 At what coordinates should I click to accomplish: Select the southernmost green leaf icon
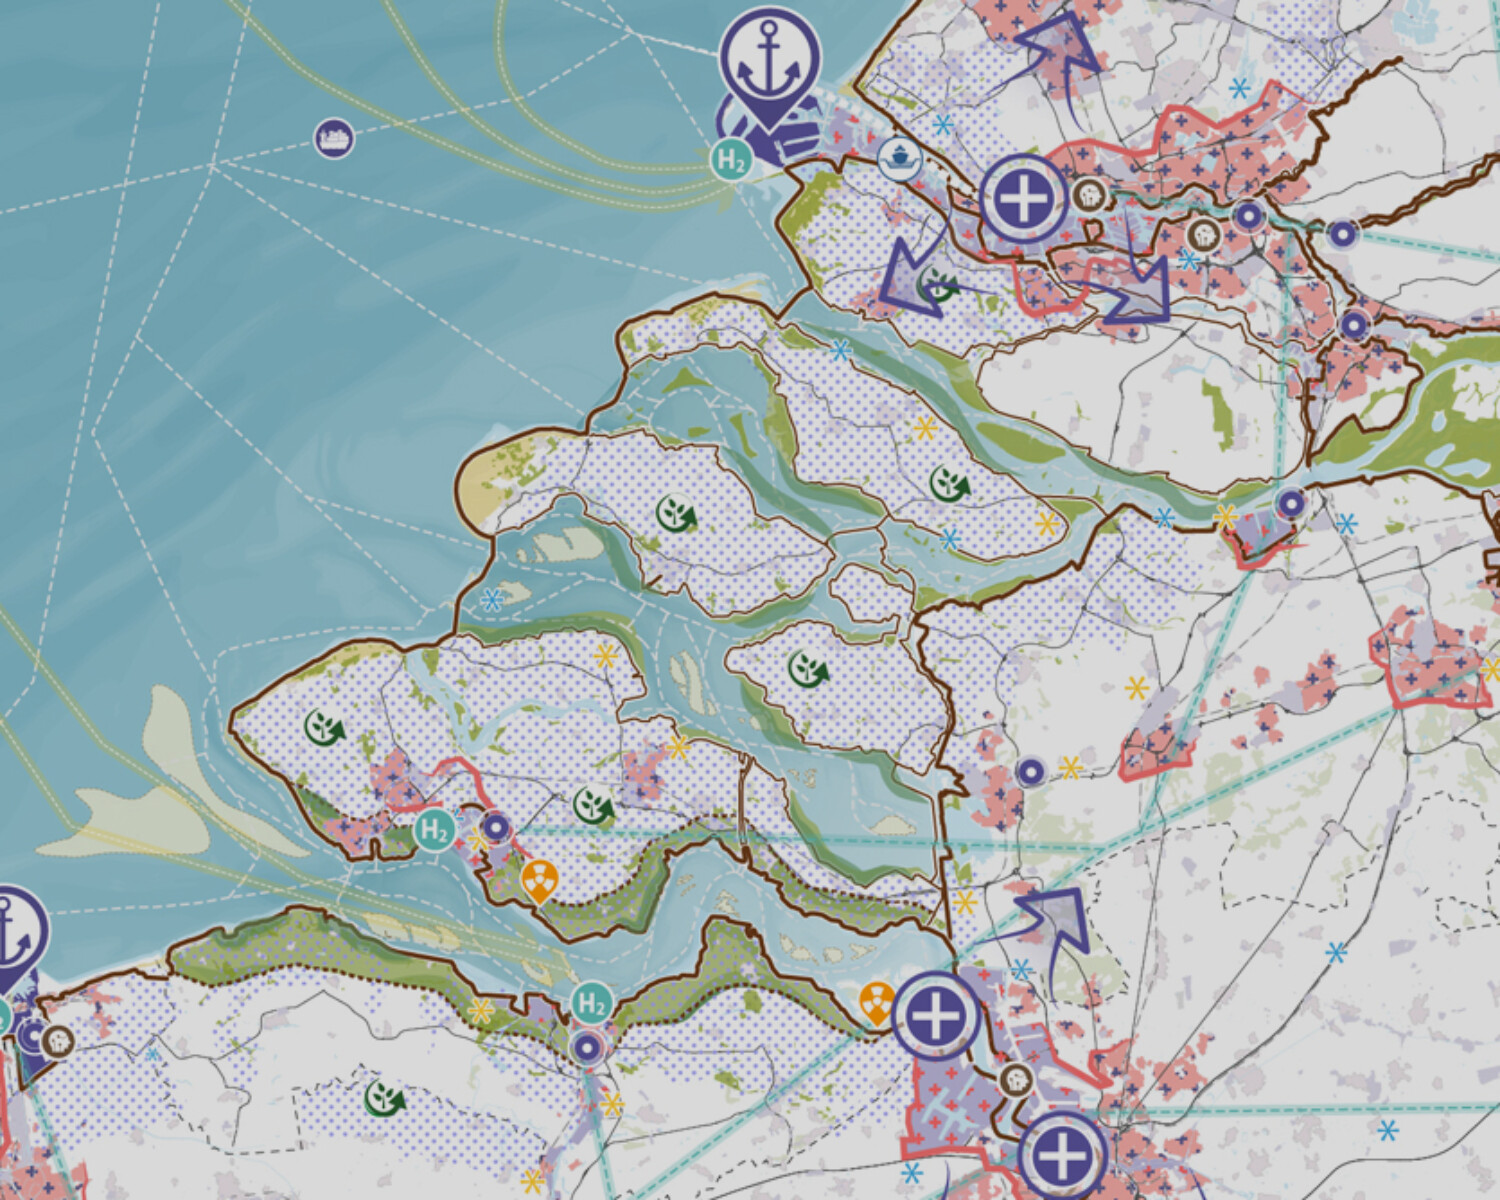click(x=384, y=1099)
